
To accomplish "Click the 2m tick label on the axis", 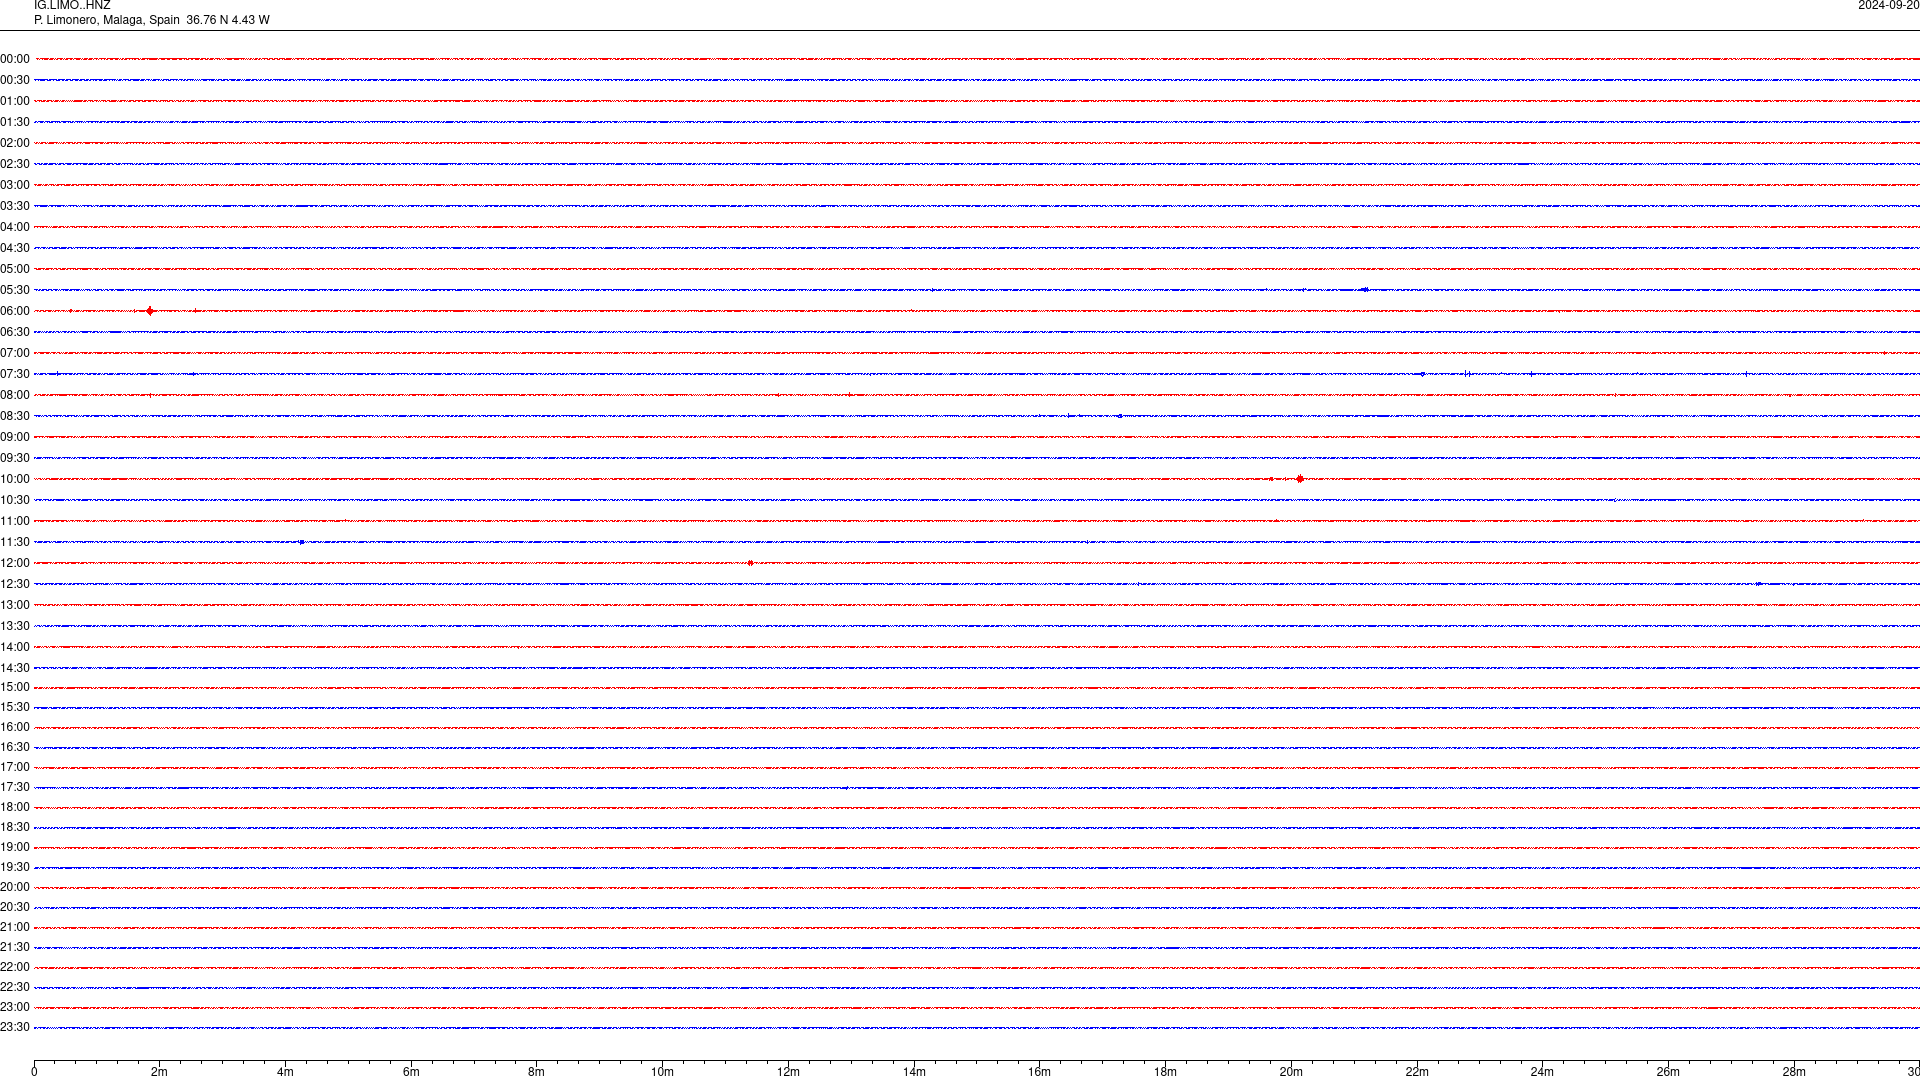I will point(159,1072).
